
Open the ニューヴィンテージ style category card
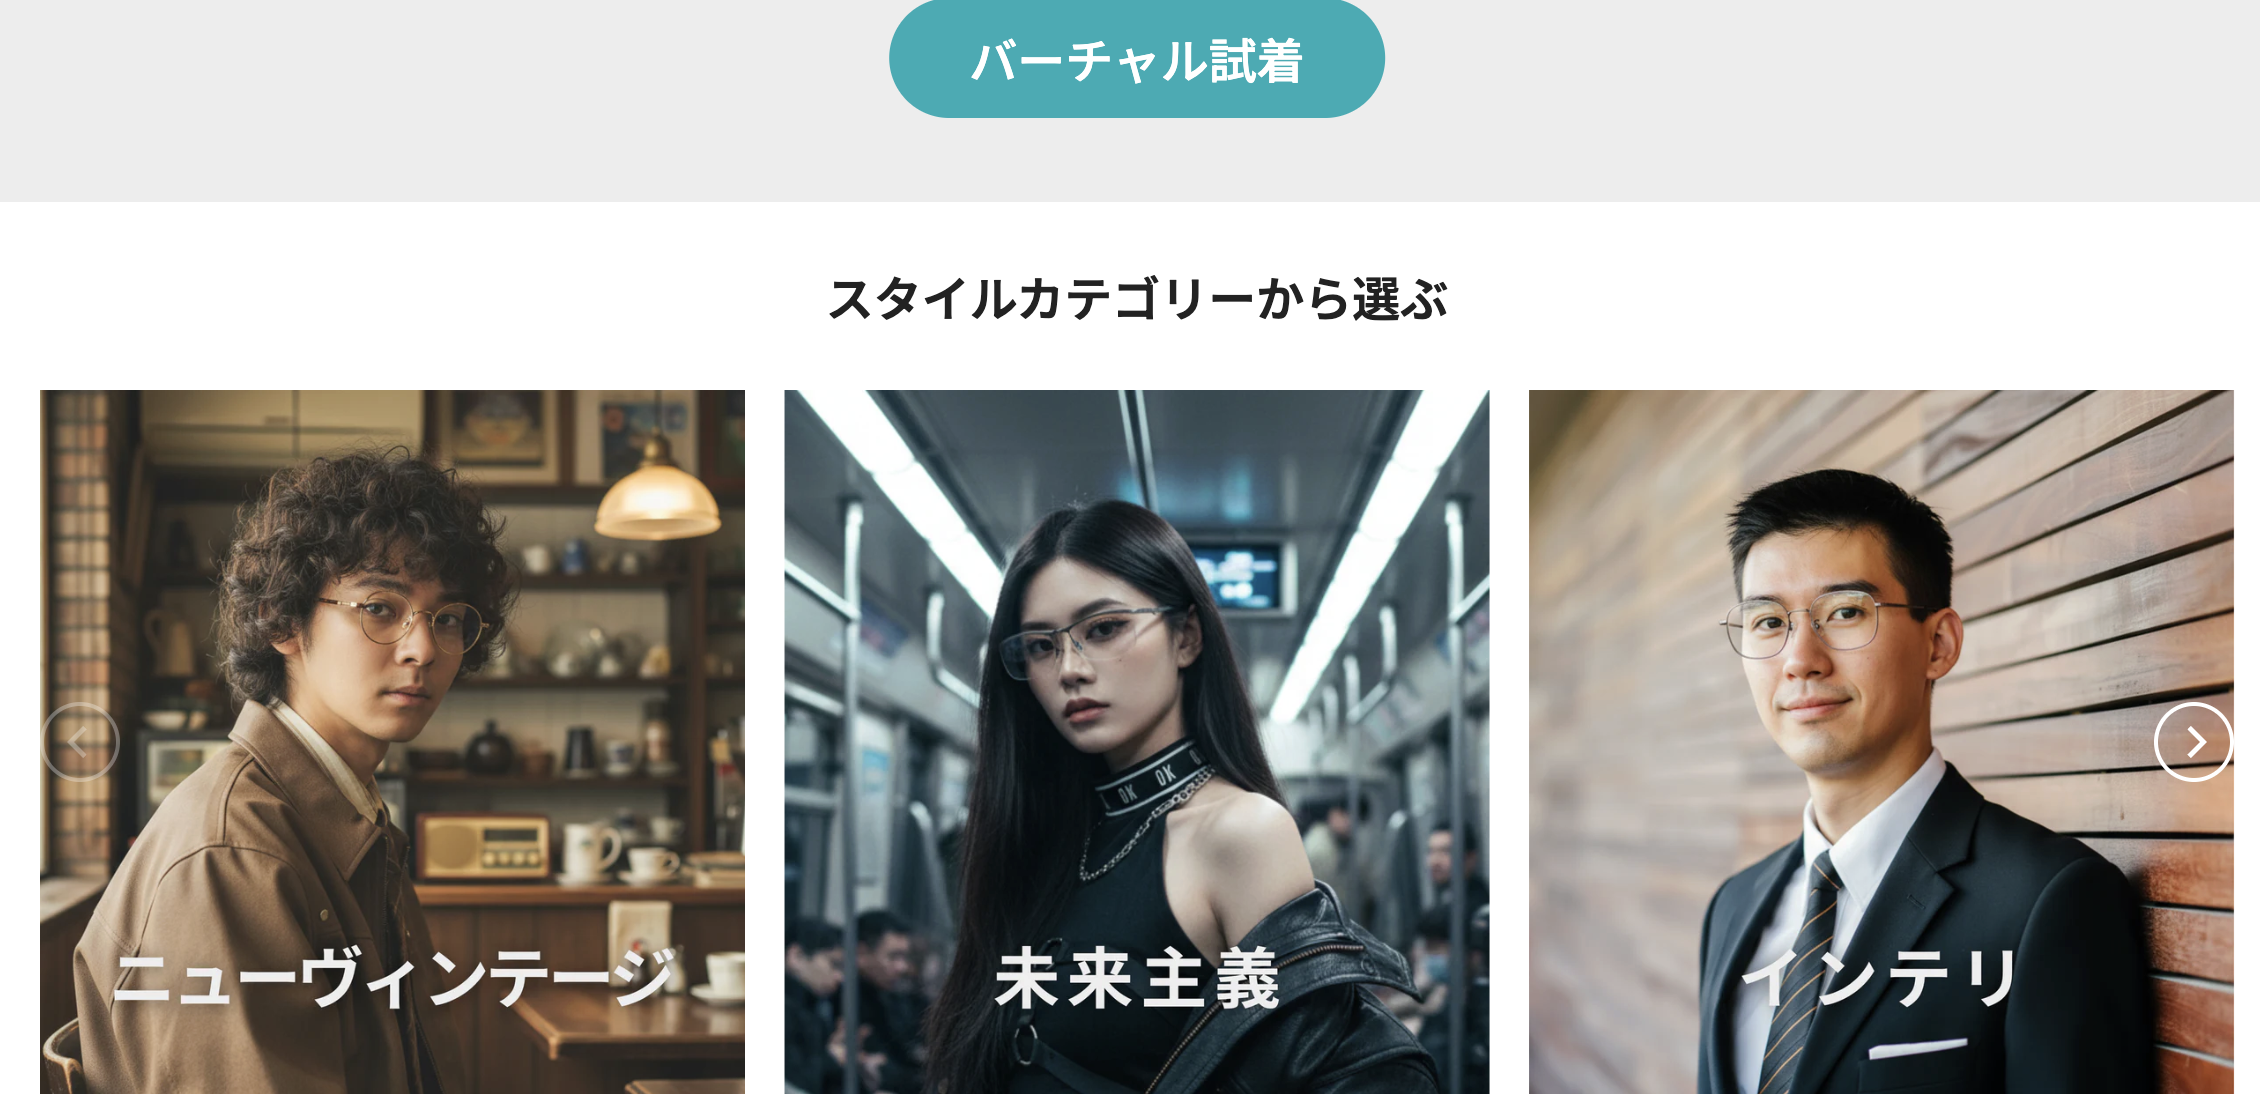pos(392,741)
